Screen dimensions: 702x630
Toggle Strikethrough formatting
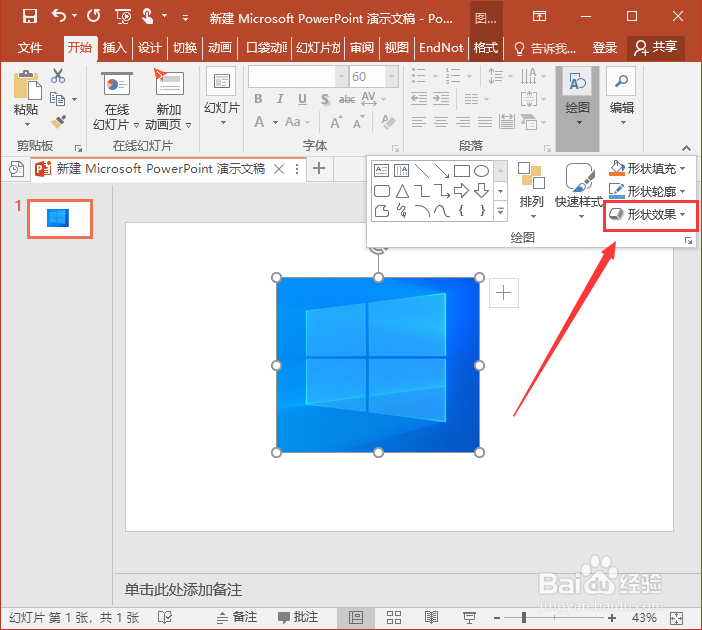[x=347, y=99]
